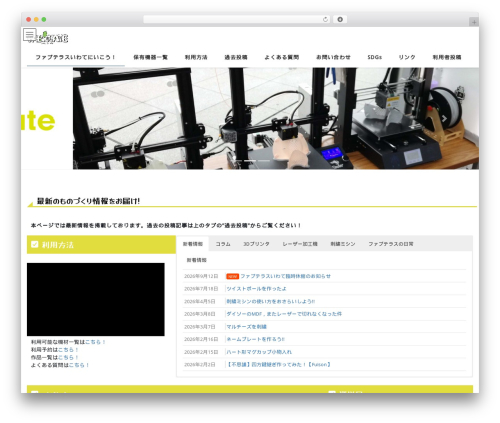The image size is (500, 423).
Task: Click the checkmark icon beside 利用方法 heading
Action: 34,244
